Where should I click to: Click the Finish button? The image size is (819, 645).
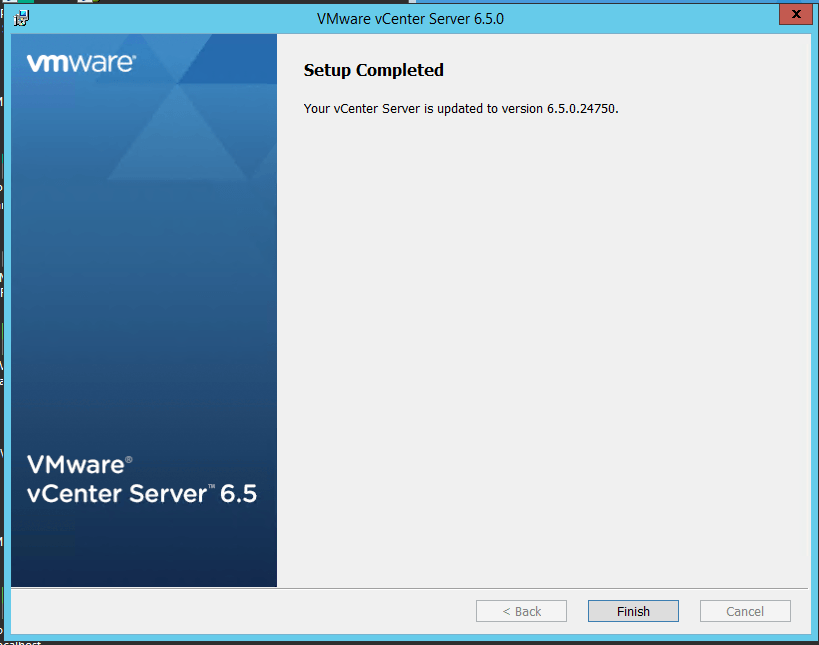point(633,611)
